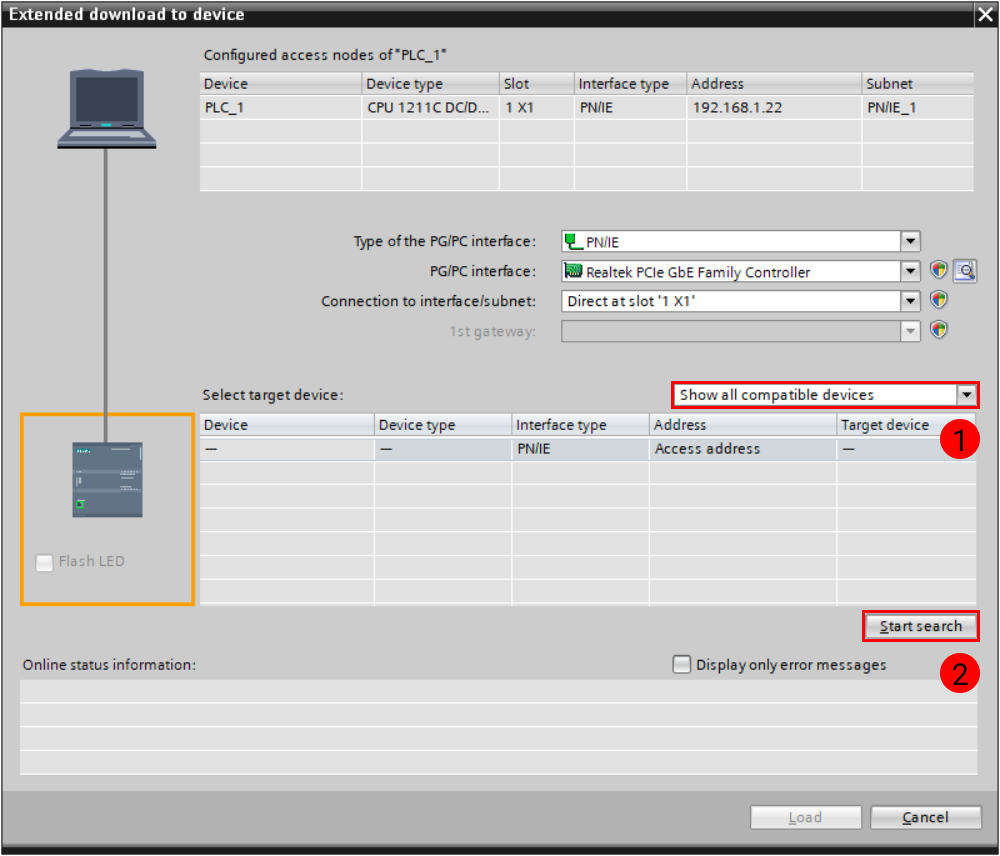
Task: Click the 1 X1 slot cell
Action: coord(537,107)
